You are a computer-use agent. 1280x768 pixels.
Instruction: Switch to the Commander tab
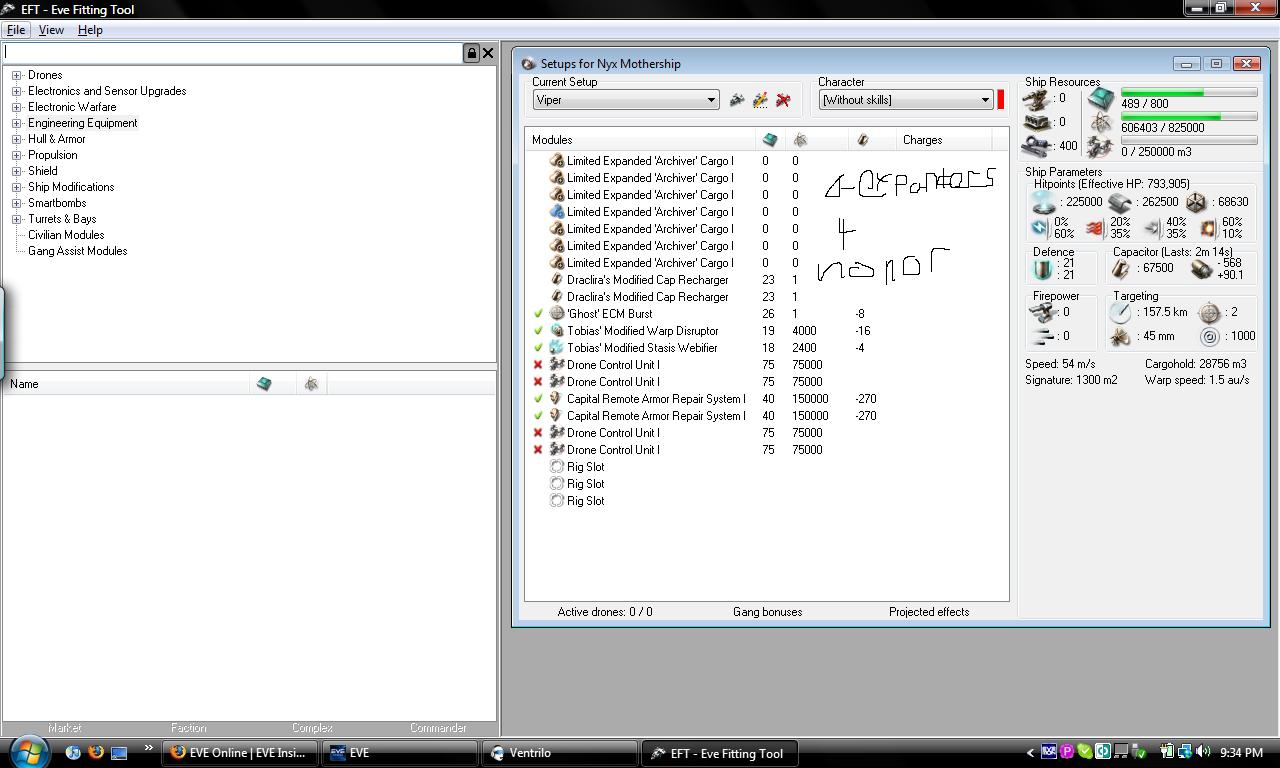pyautogui.click(x=438, y=728)
